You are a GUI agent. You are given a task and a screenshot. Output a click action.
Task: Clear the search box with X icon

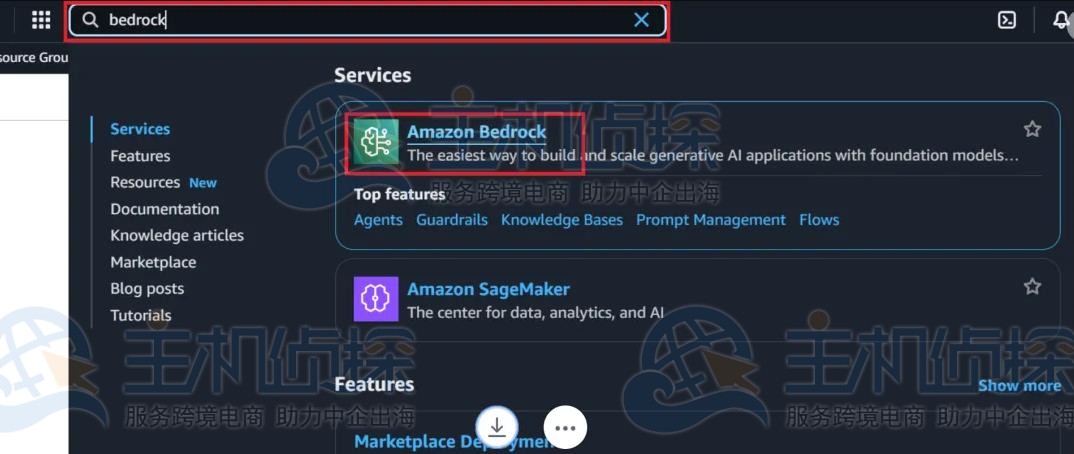(641, 20)
